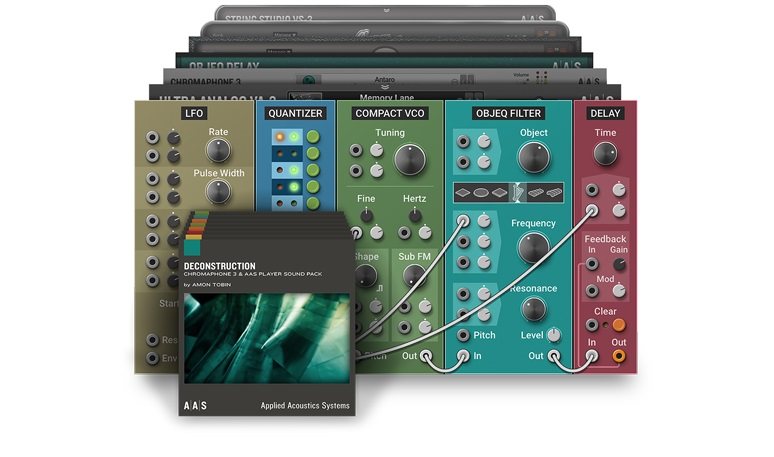Viewport: 774px width, 457px height.
Task: Click the LFO Rate knob
Action: click(218, 151)
